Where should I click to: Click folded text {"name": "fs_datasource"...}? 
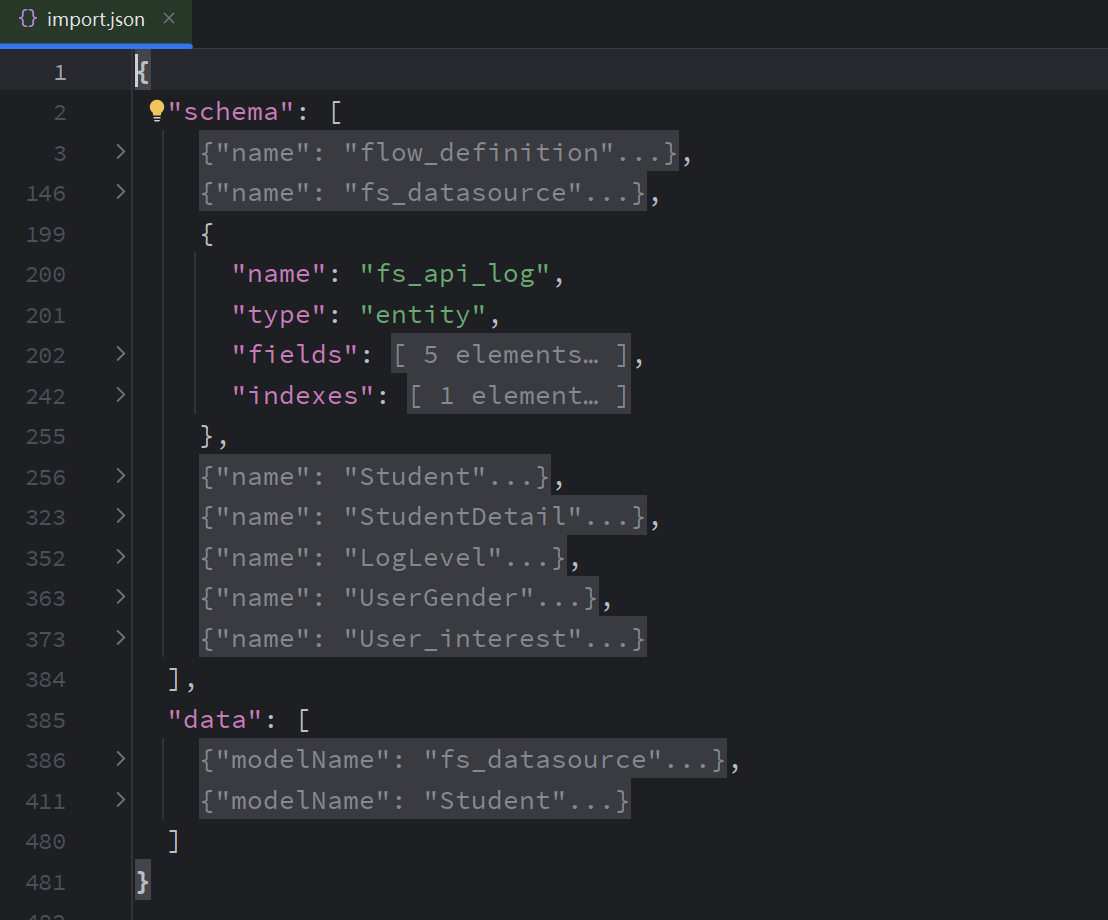423,192
